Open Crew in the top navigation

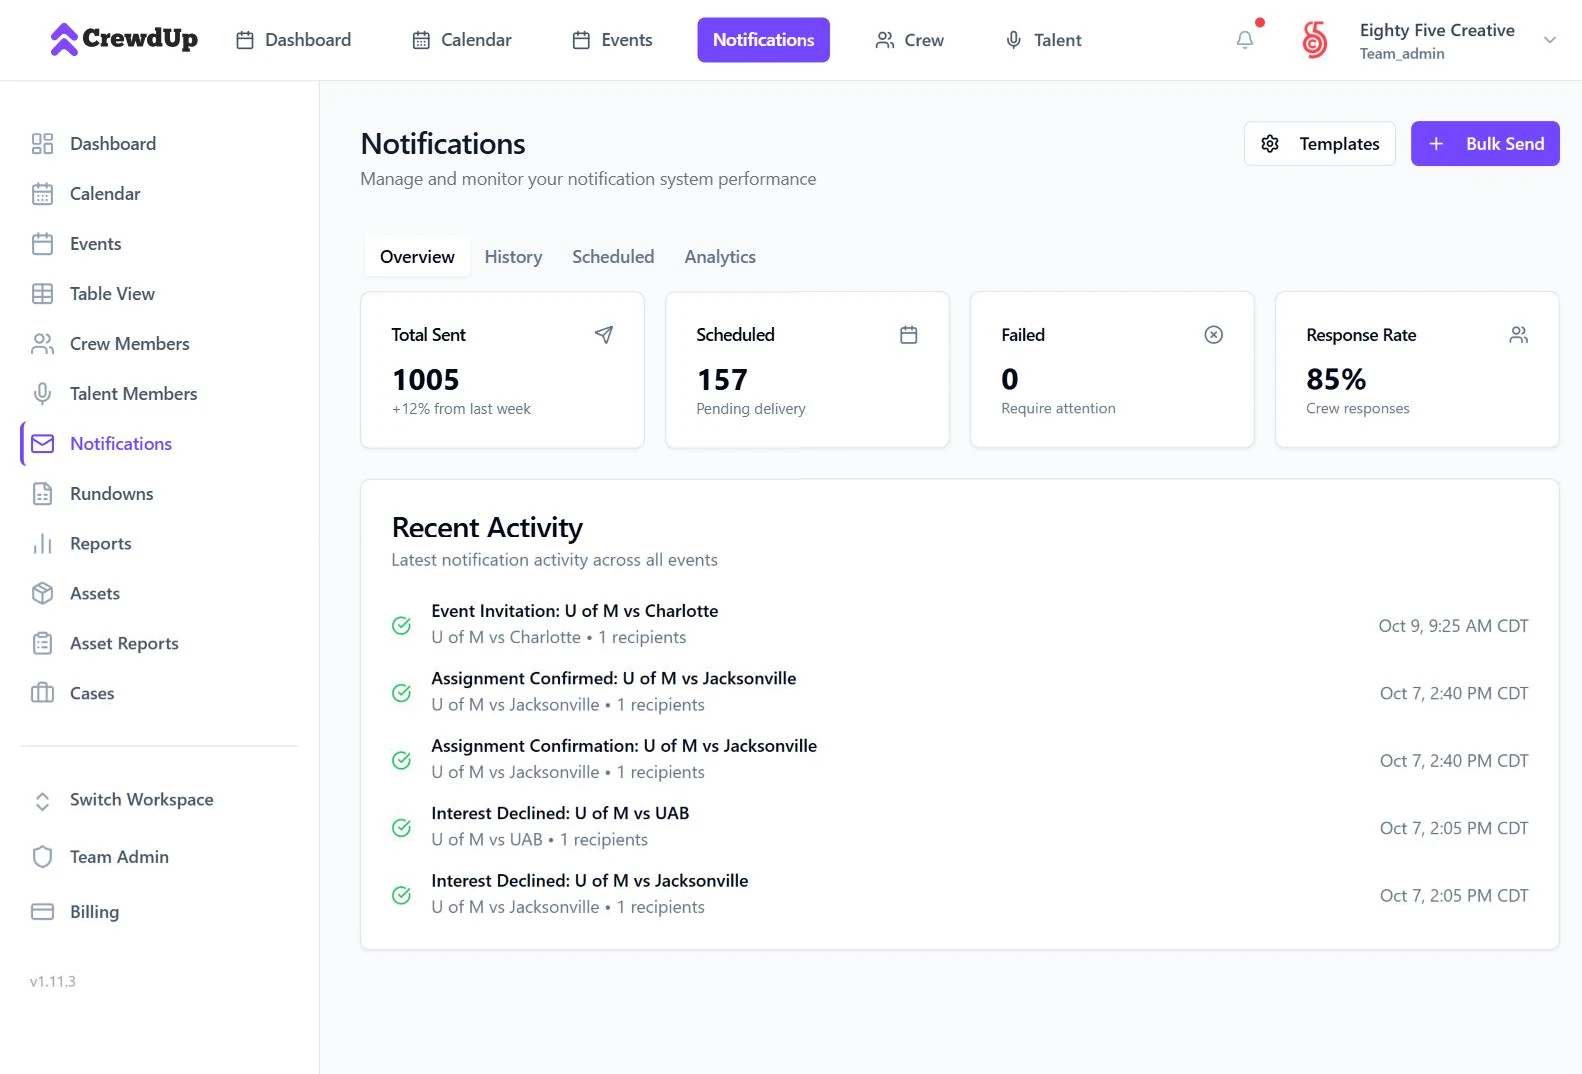tap(909, 40)
